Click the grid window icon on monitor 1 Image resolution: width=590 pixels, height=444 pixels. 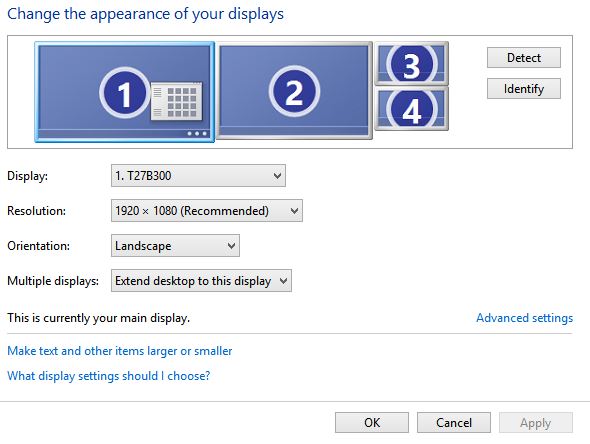pos(176,101)
